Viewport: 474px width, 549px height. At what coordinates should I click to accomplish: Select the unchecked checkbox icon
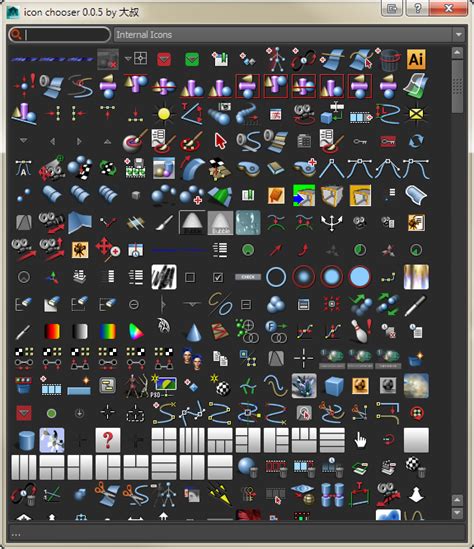pyautogui.click(x=190, y=278)
